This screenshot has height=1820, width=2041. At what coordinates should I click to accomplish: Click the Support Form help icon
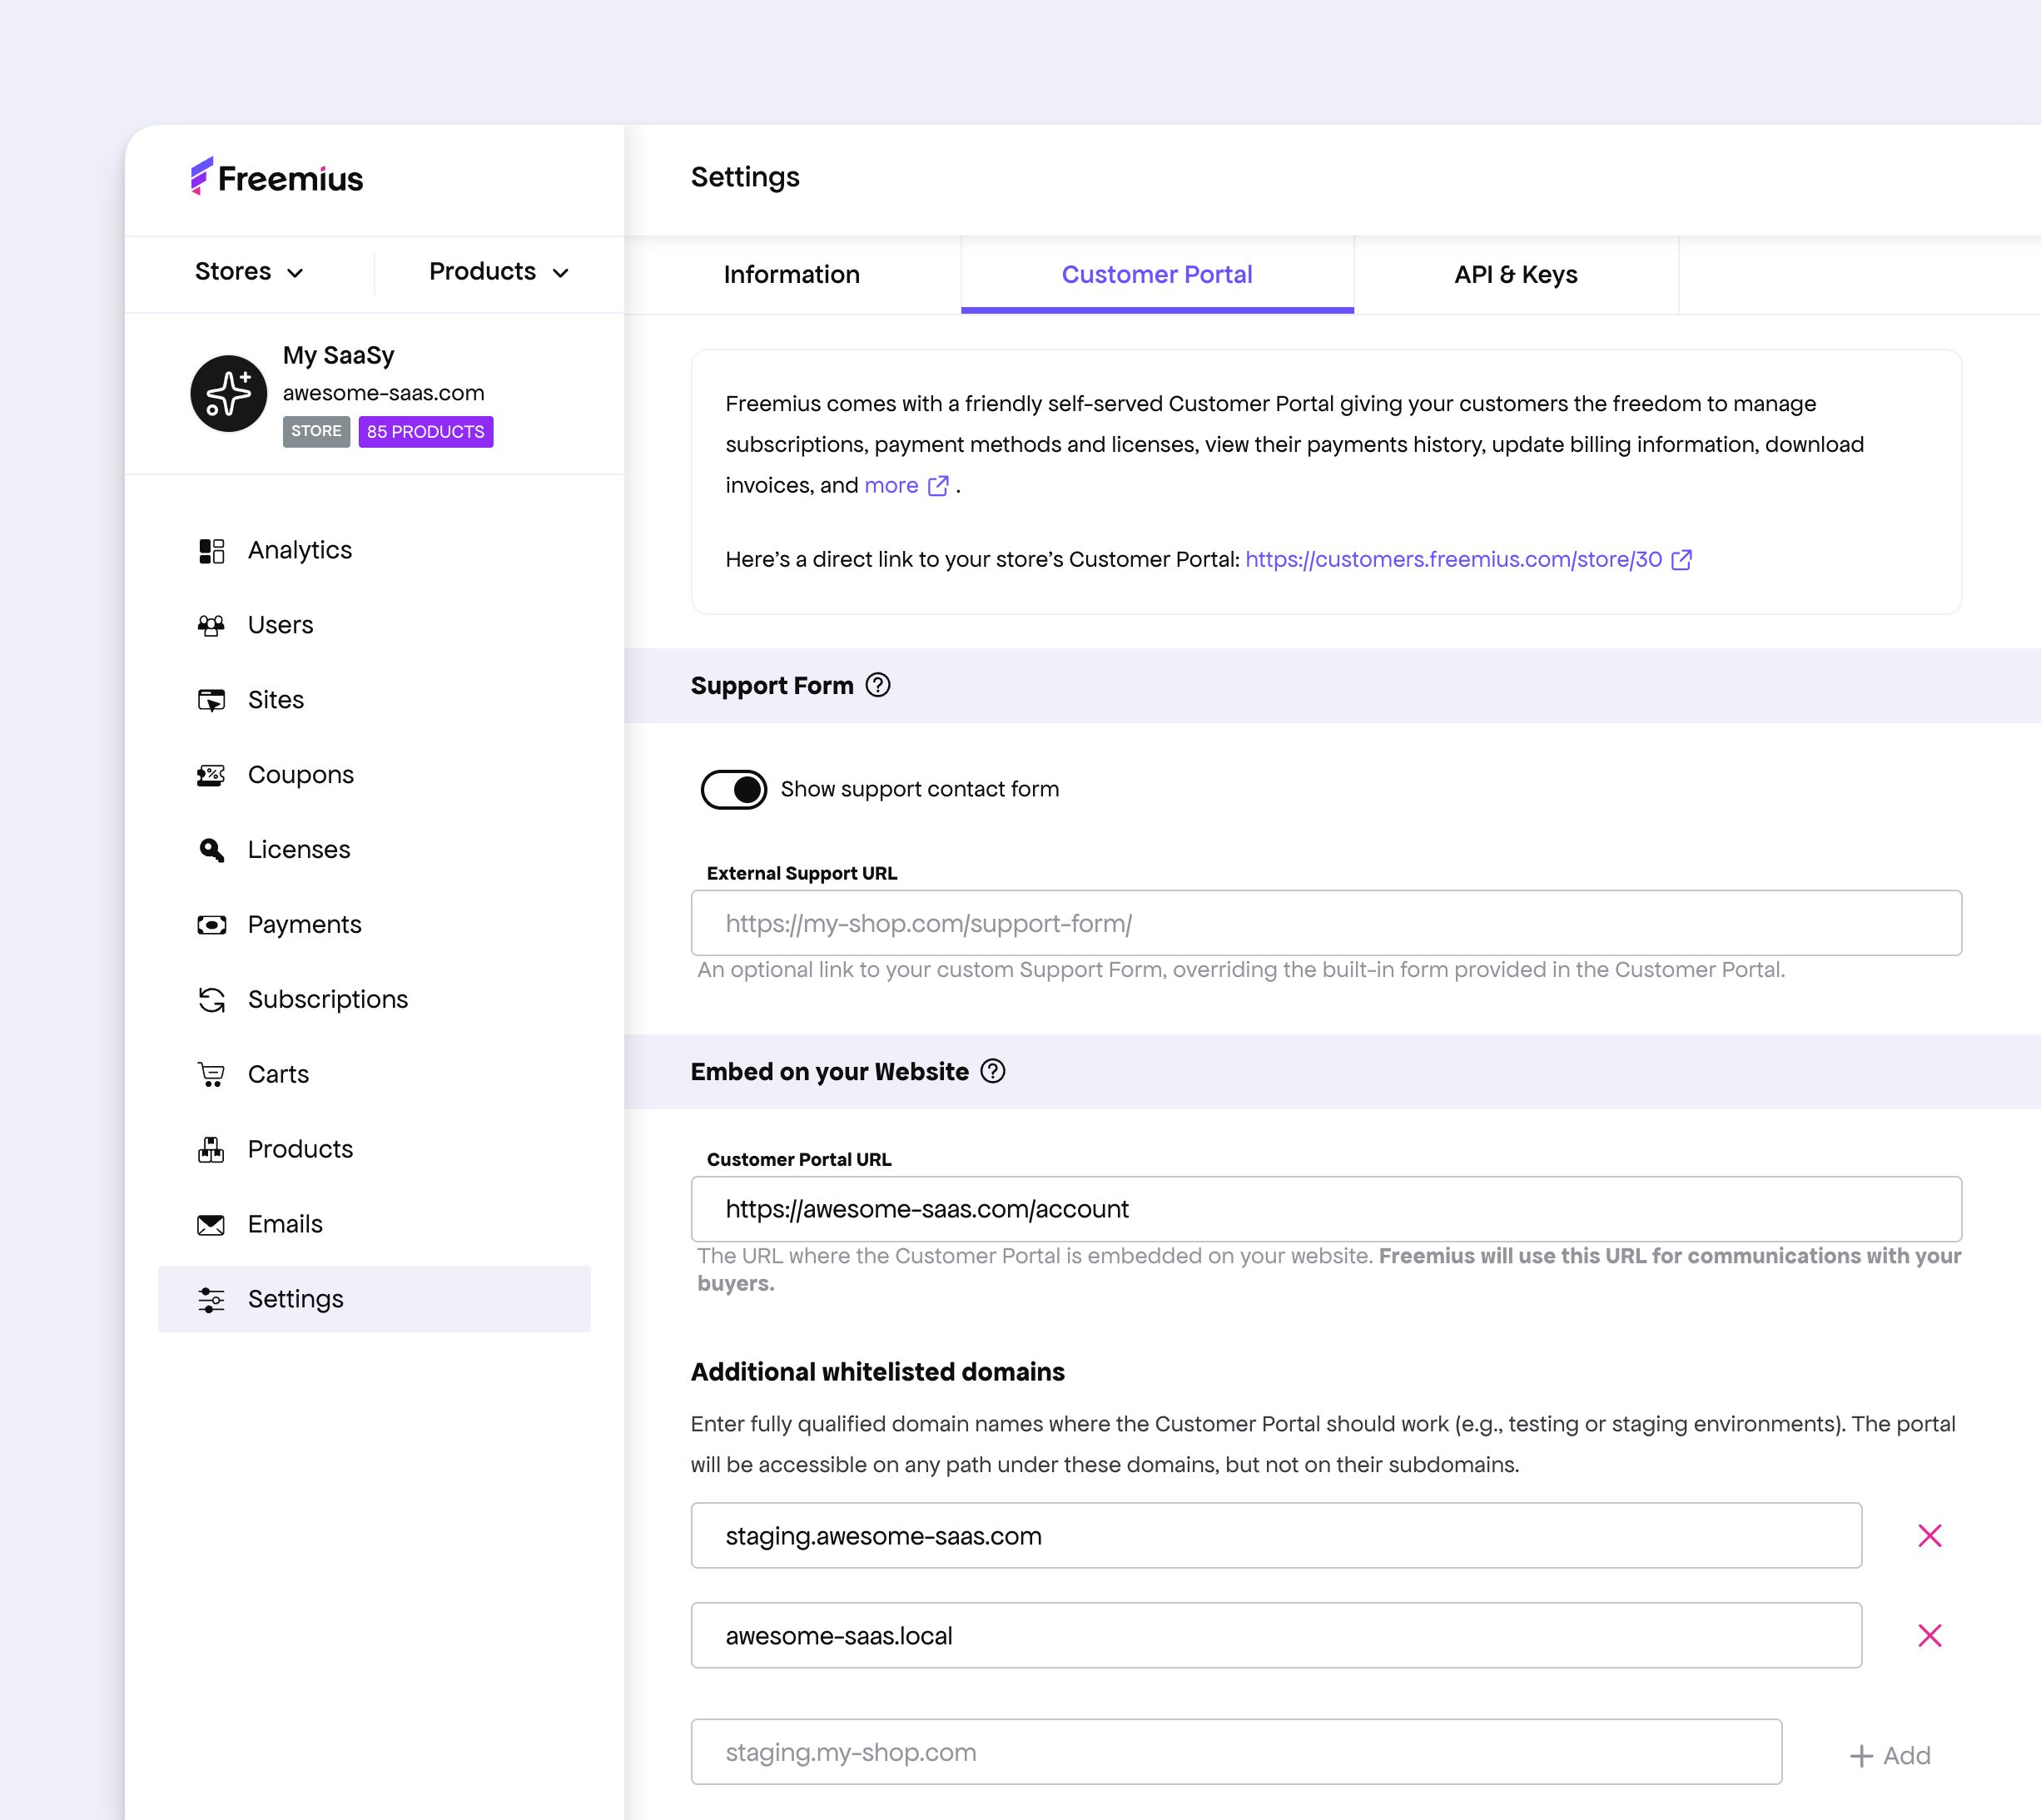[878, 685]
